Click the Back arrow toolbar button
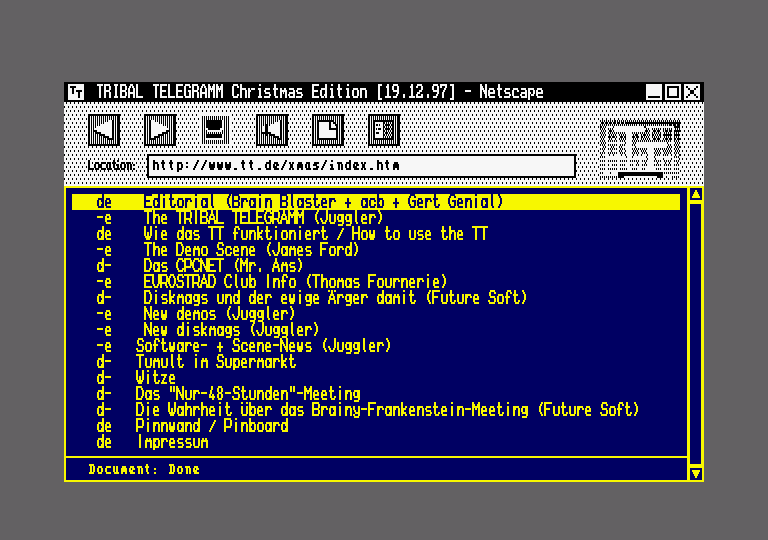This screenshot has height=540, width=768. pos(104,130)
